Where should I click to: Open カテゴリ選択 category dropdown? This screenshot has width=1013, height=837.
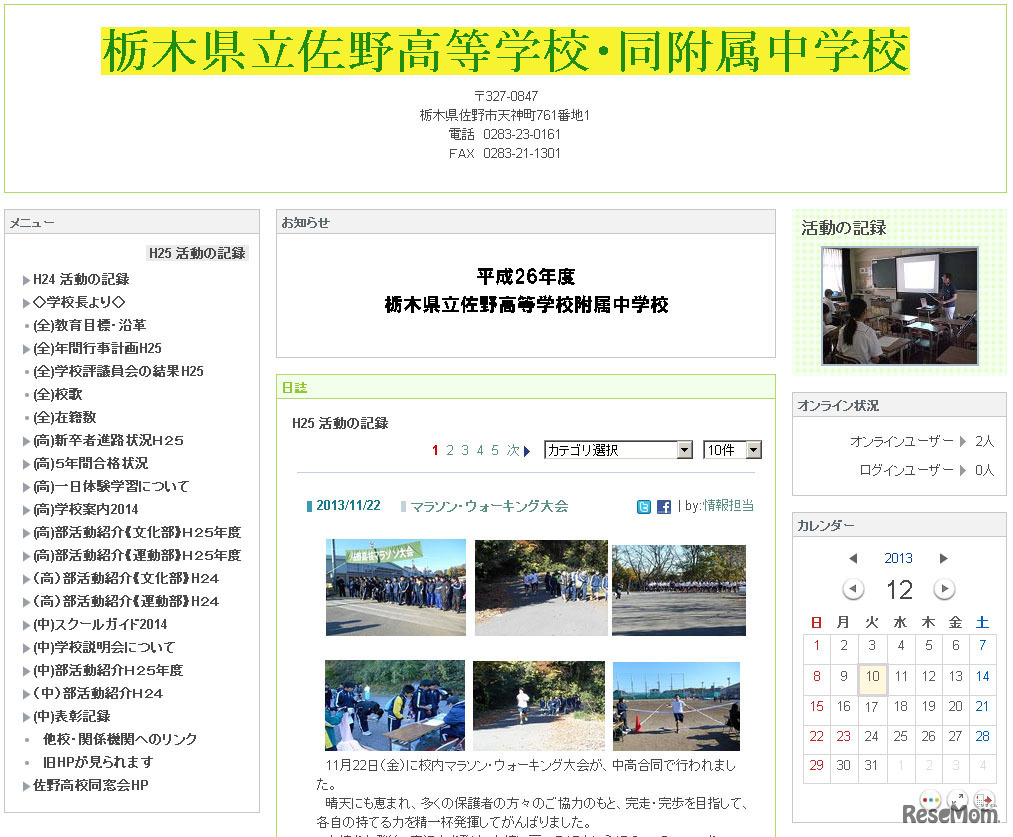(618, 450)
